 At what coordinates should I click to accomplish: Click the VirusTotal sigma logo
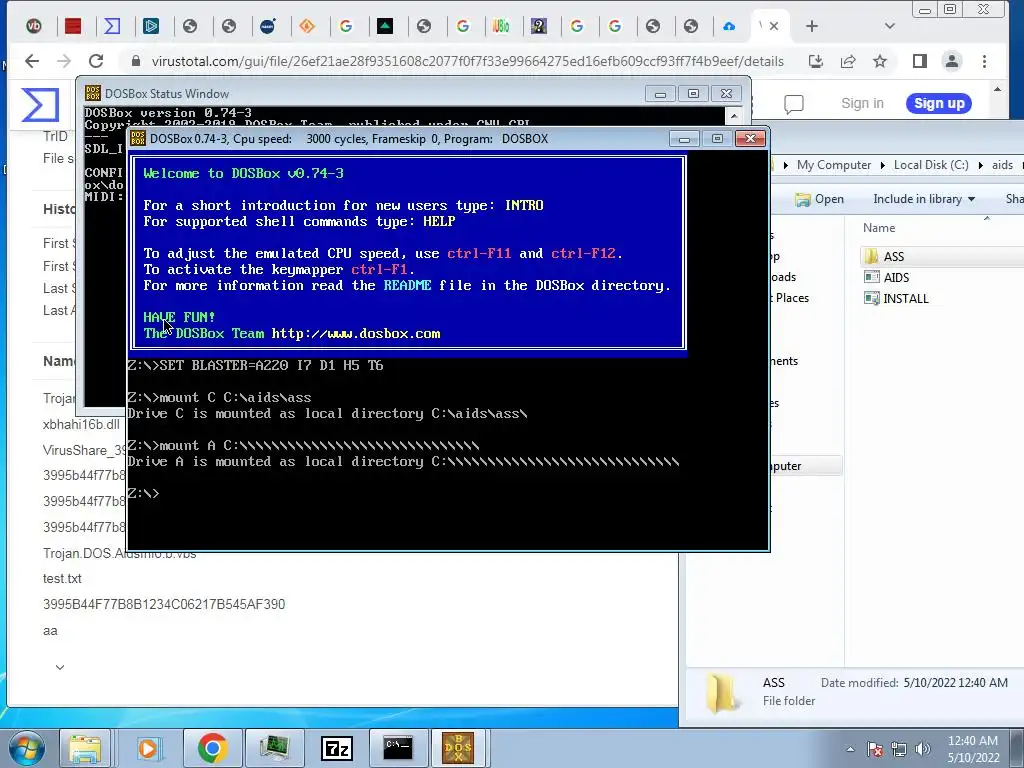click(40, 104)
